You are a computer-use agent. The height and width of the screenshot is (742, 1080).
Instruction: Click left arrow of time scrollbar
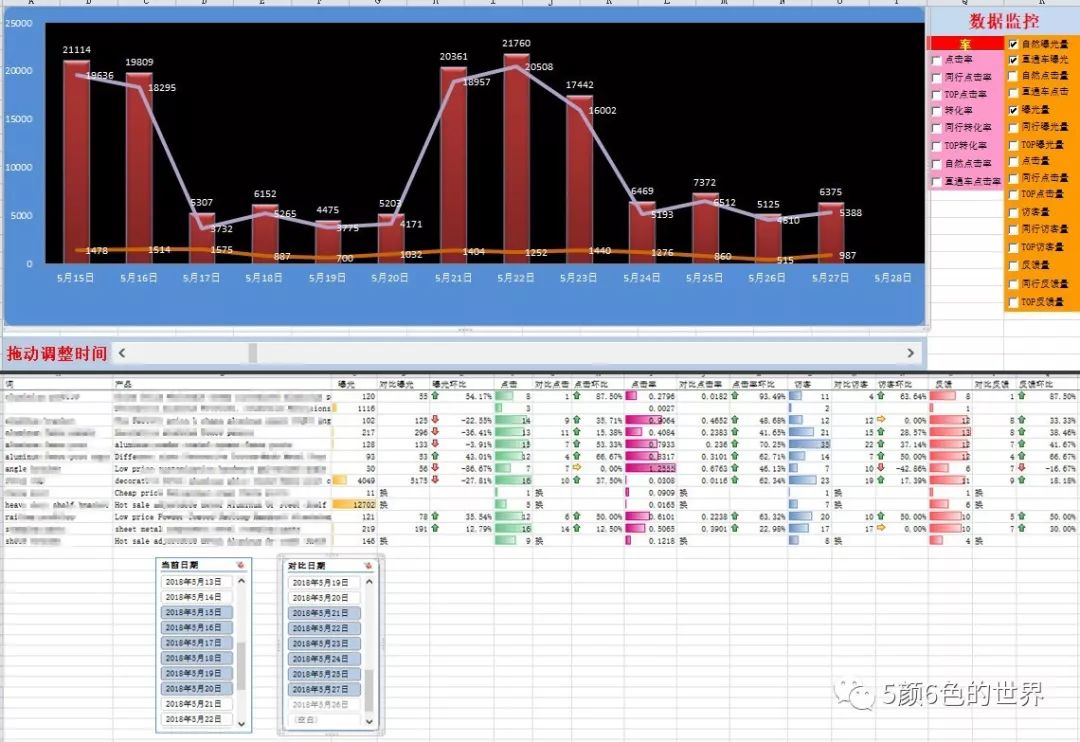(120, 353)
